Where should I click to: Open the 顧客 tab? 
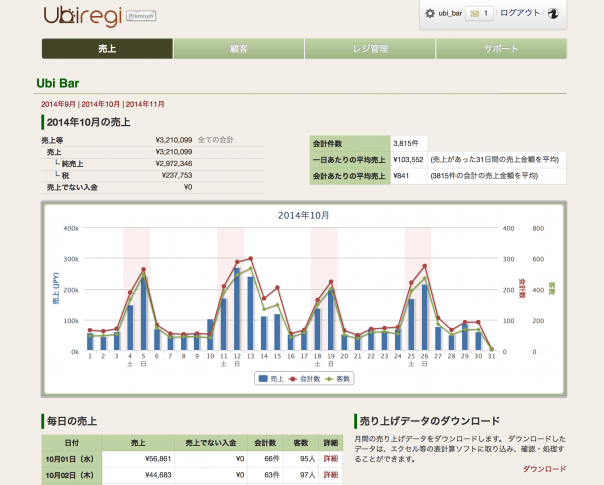[x=238, y=49]
